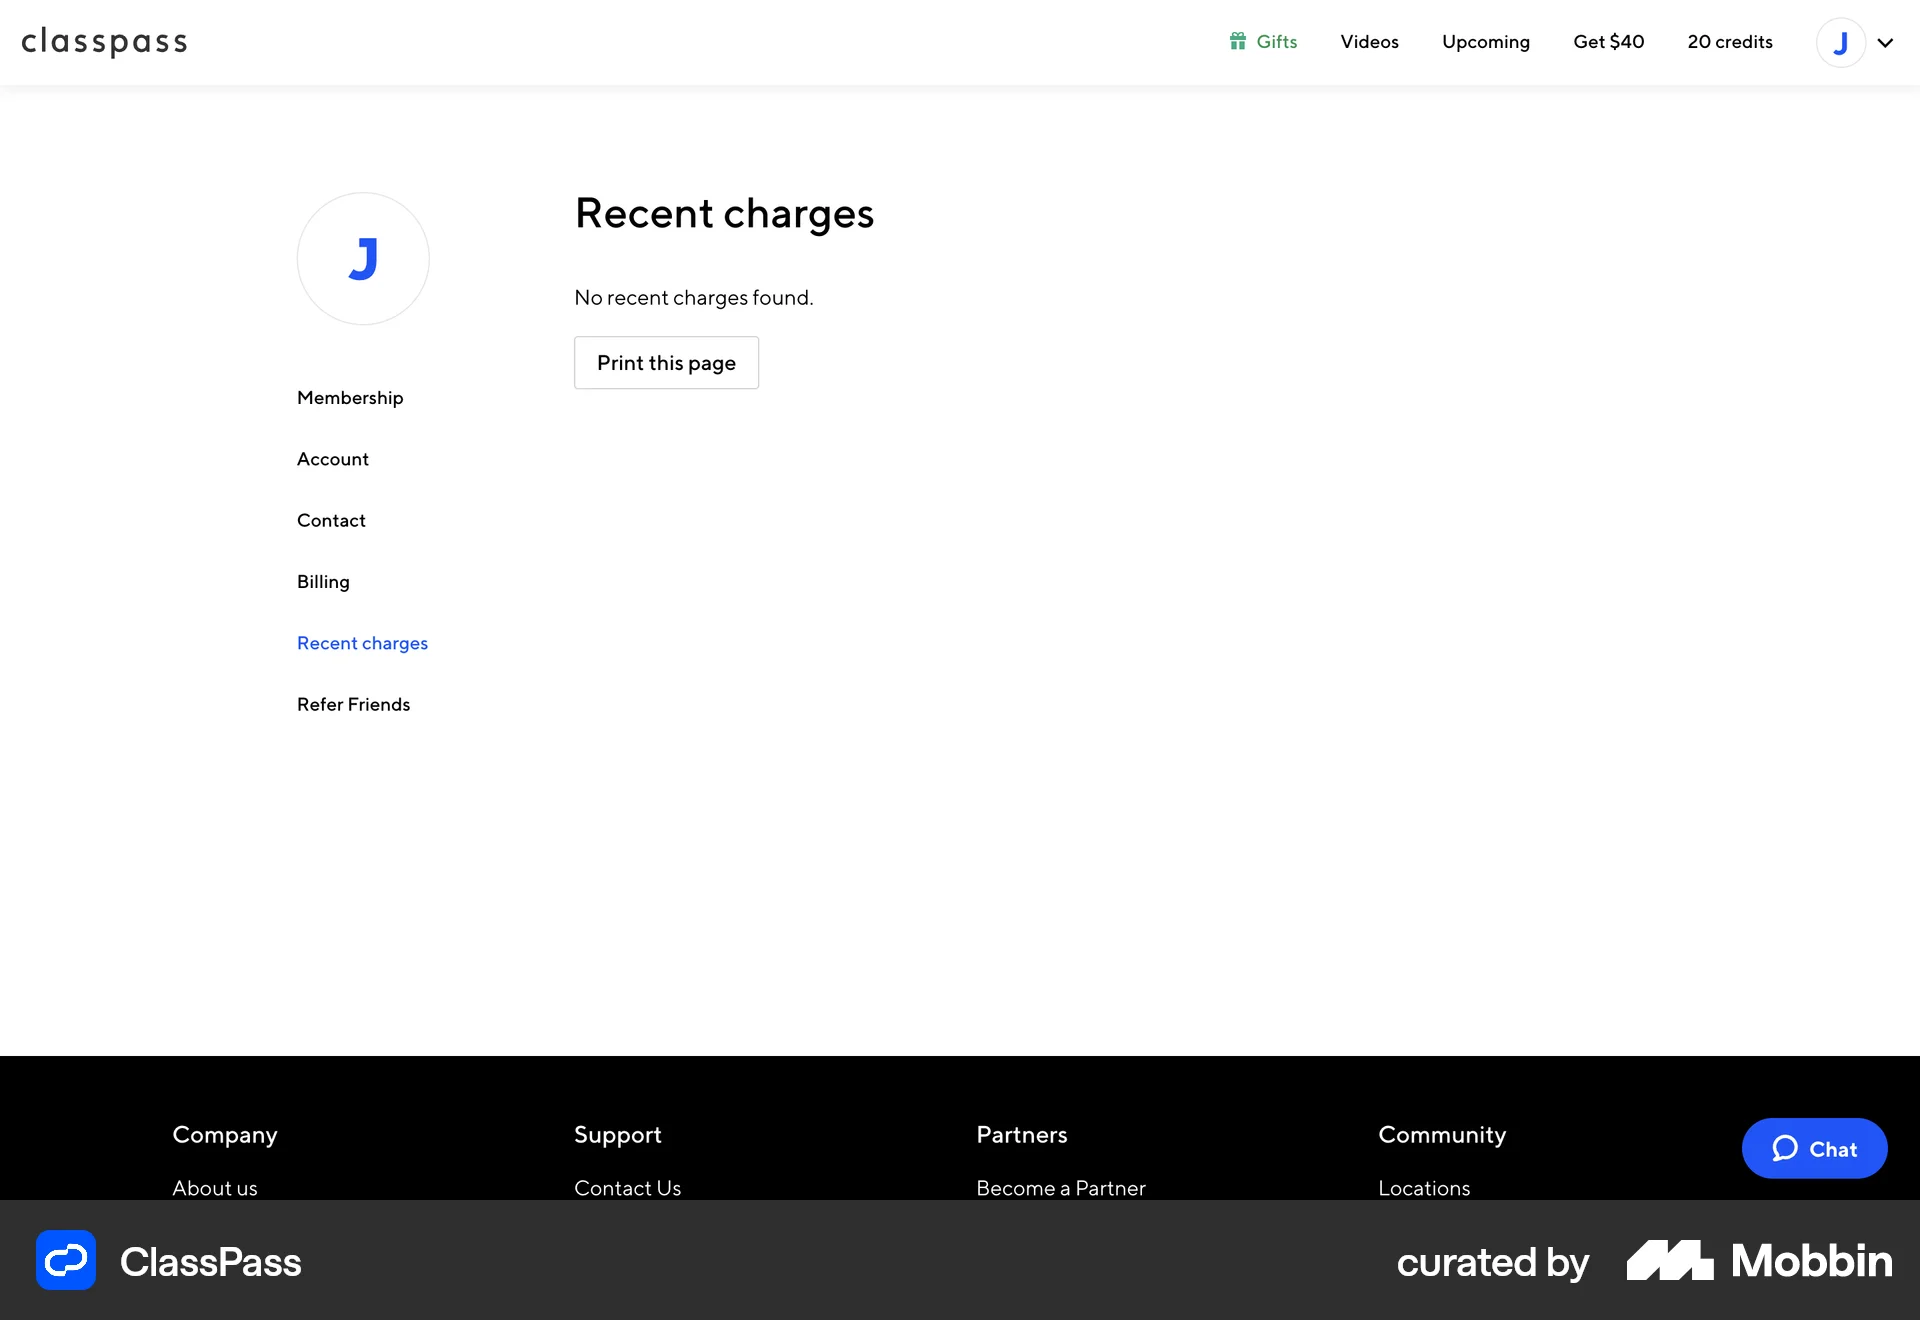Image resolution: width=1920 pixels, height=1320 pixels.
Task: Open the Contact sidebar section
Action: click(330, 520)
